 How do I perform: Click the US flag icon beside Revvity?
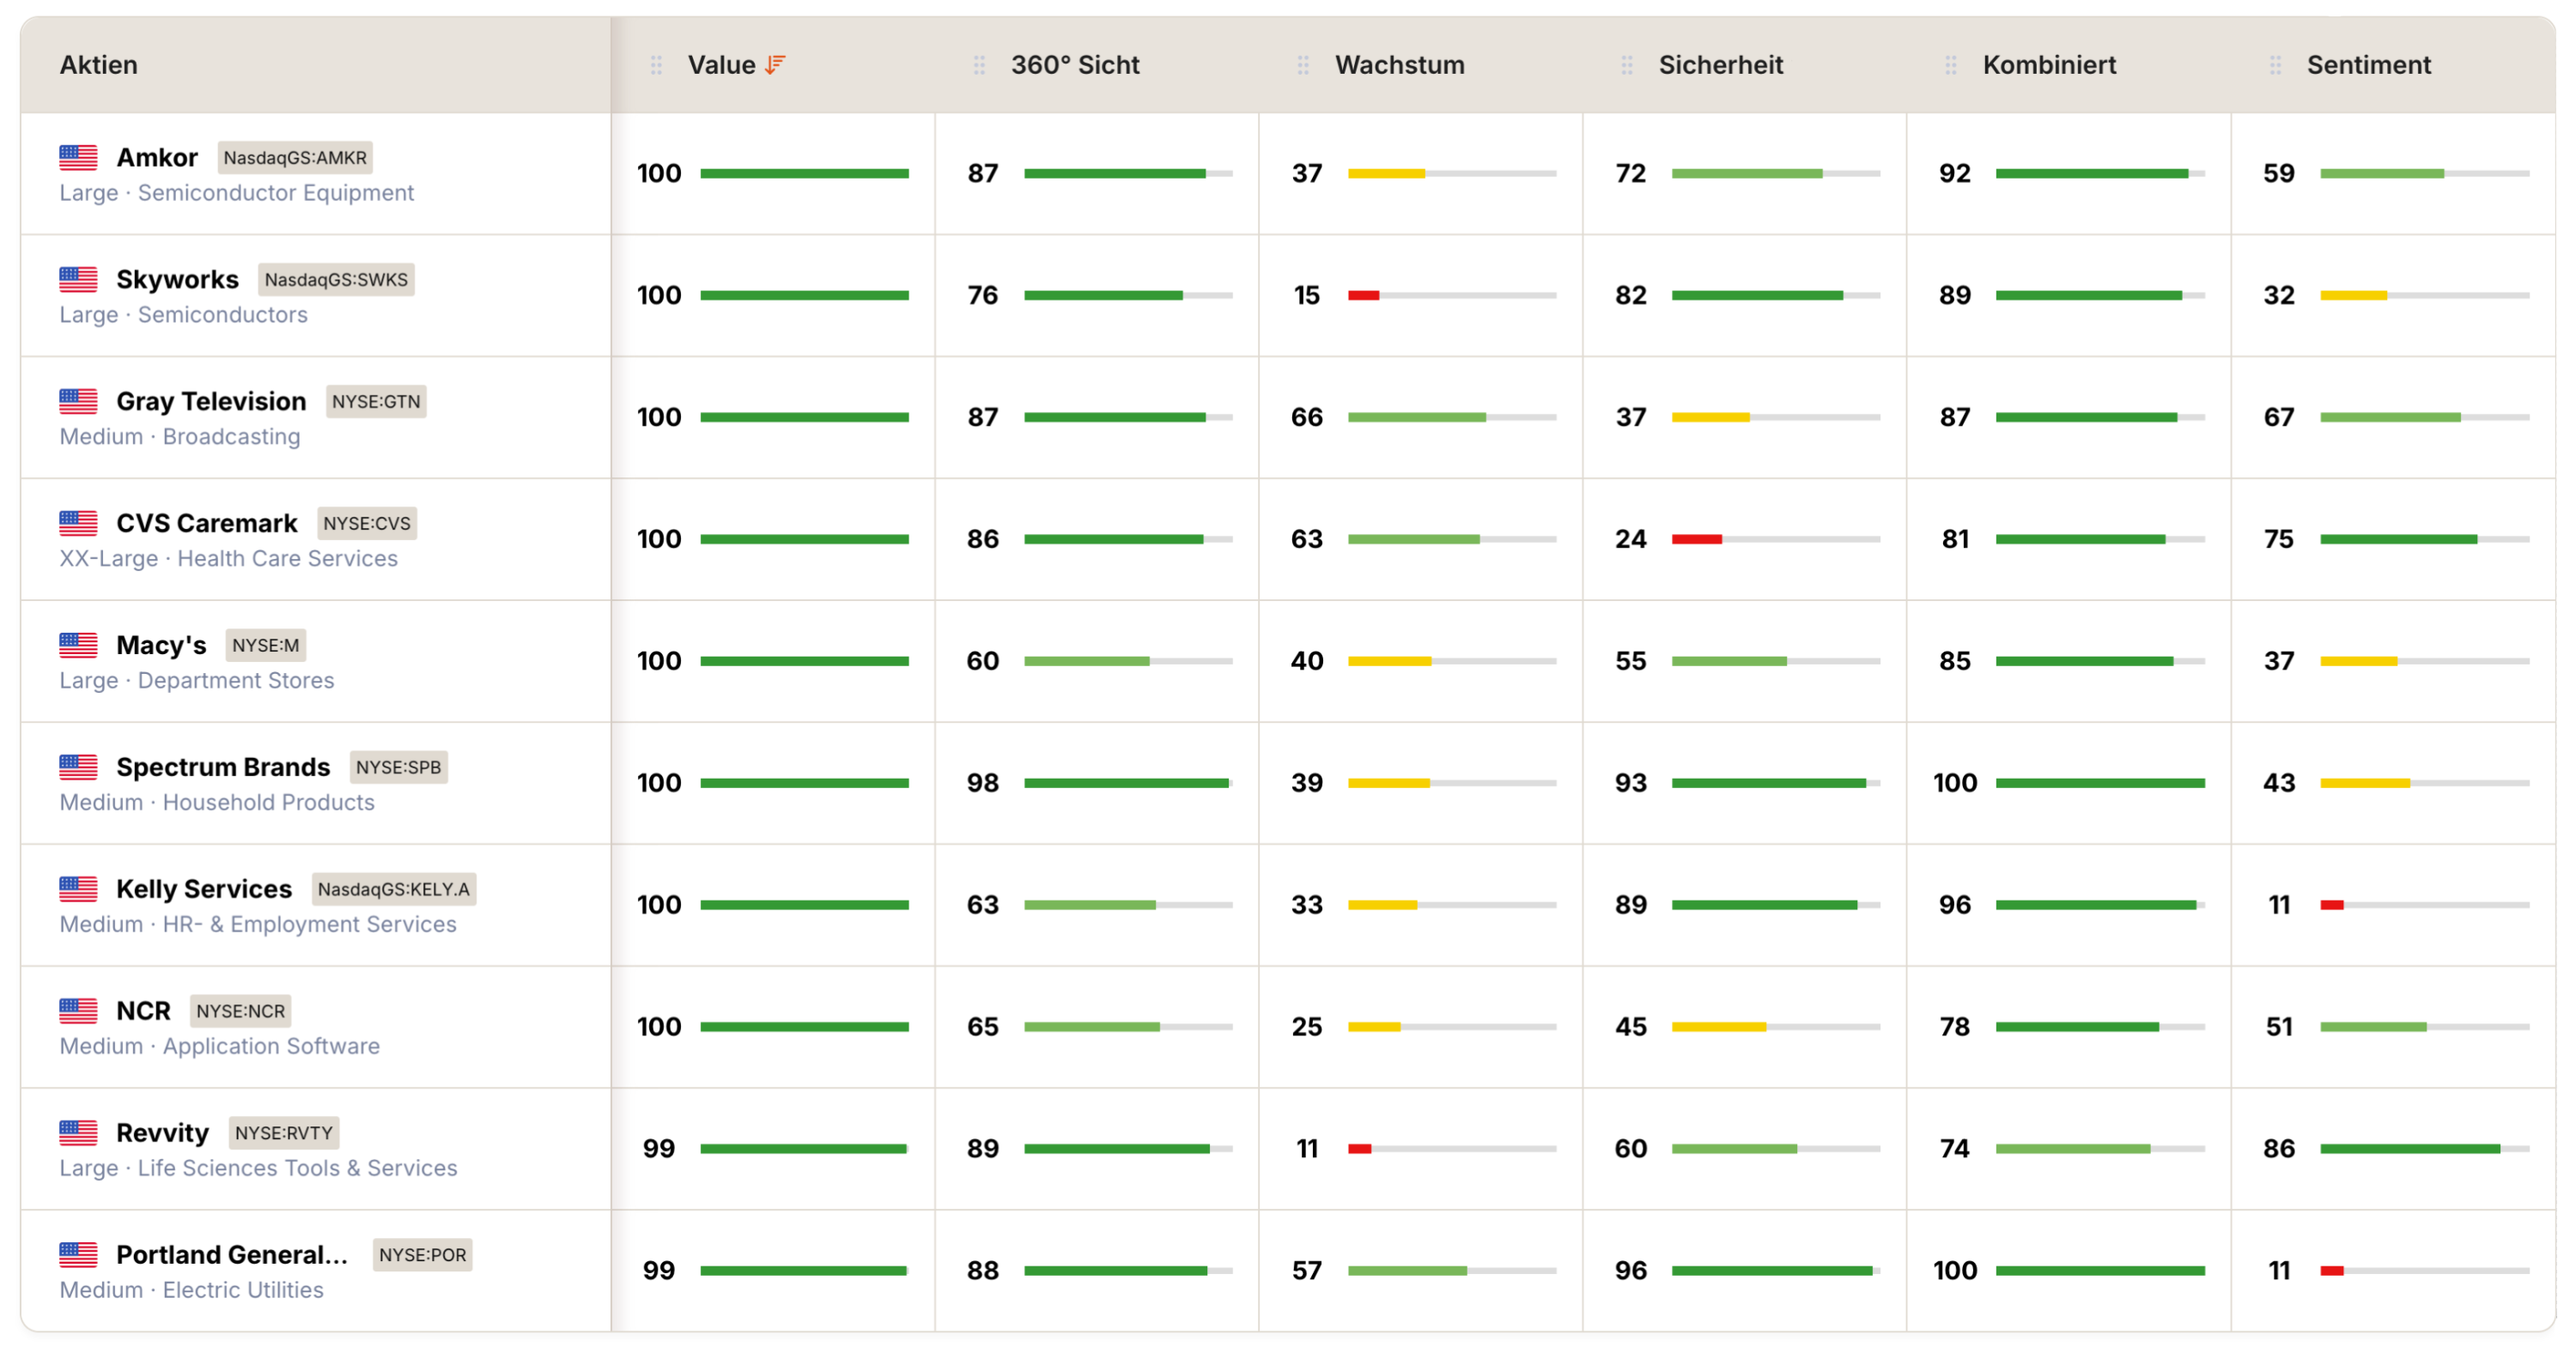click(78, 1132)
